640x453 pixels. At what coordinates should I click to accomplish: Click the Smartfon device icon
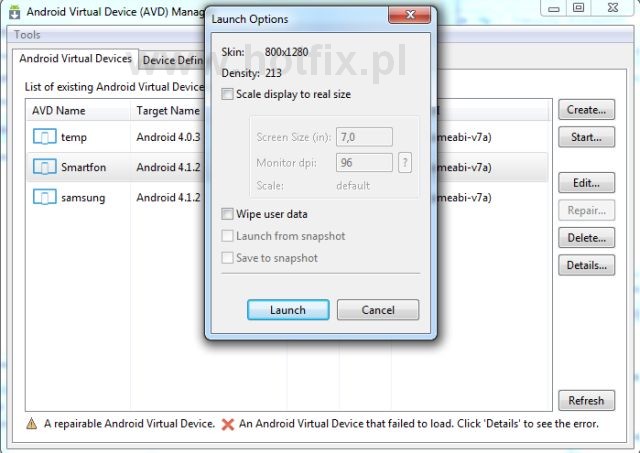pos(44,167)
